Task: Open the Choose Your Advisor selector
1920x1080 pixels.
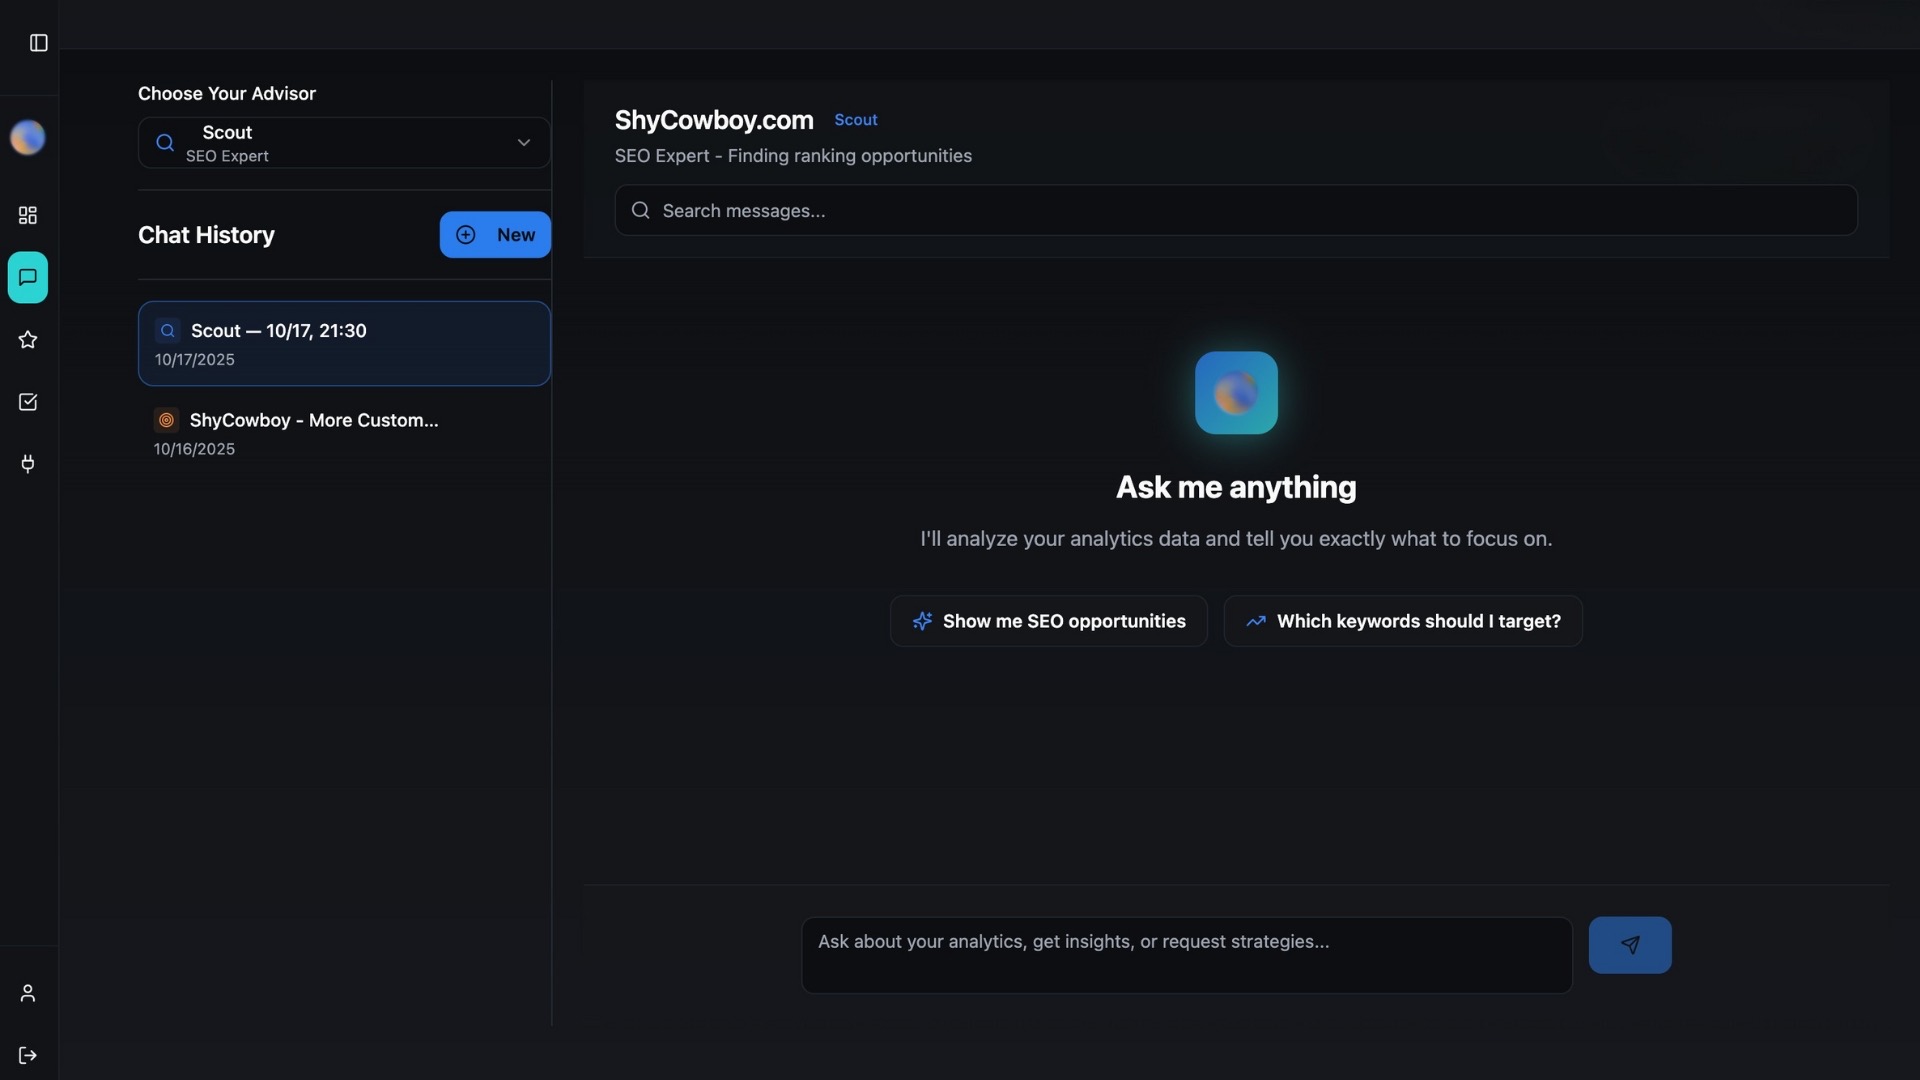Action: [x=344, y=142]
